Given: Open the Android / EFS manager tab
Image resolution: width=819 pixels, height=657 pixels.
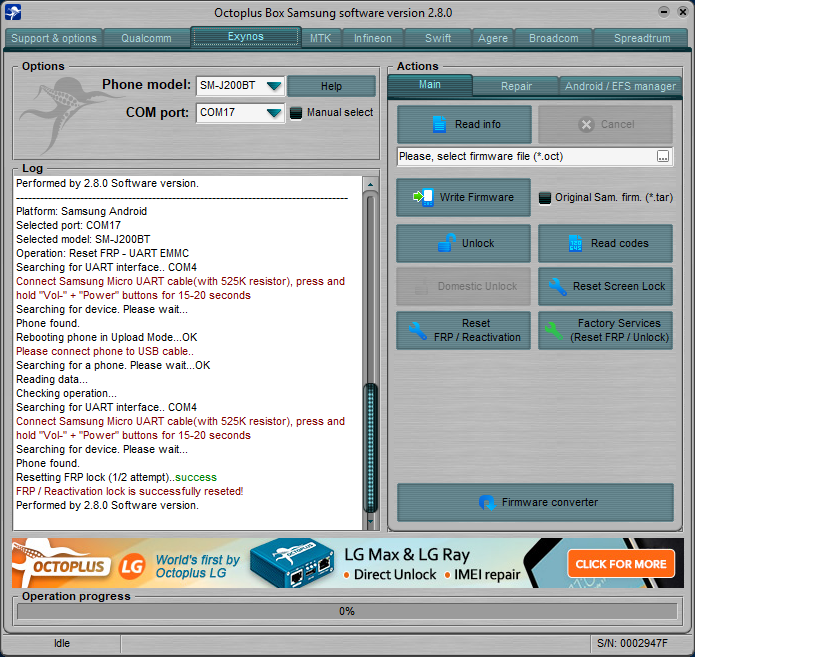Looking at the screenshot, I should [620, 86].
